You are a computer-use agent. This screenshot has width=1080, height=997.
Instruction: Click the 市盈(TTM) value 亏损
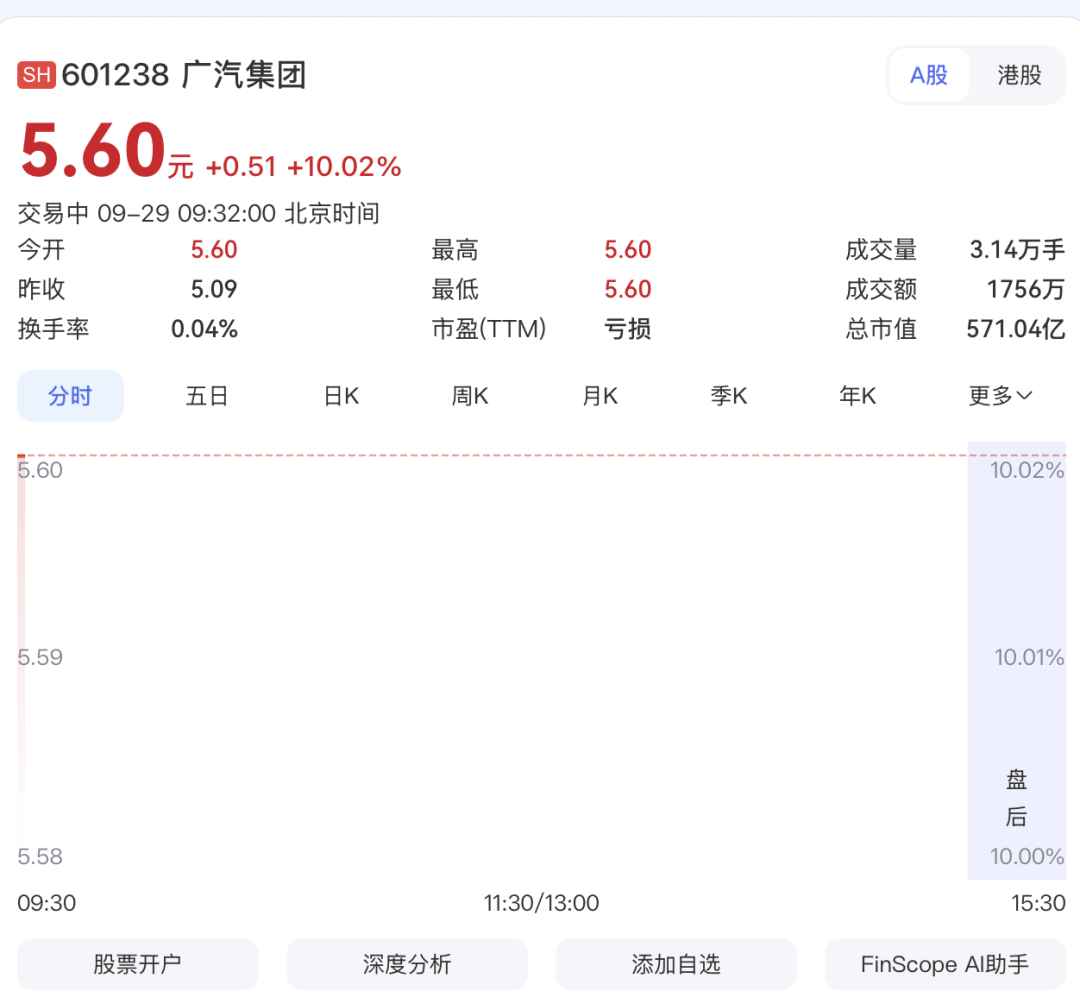click(x=627, y=329)
